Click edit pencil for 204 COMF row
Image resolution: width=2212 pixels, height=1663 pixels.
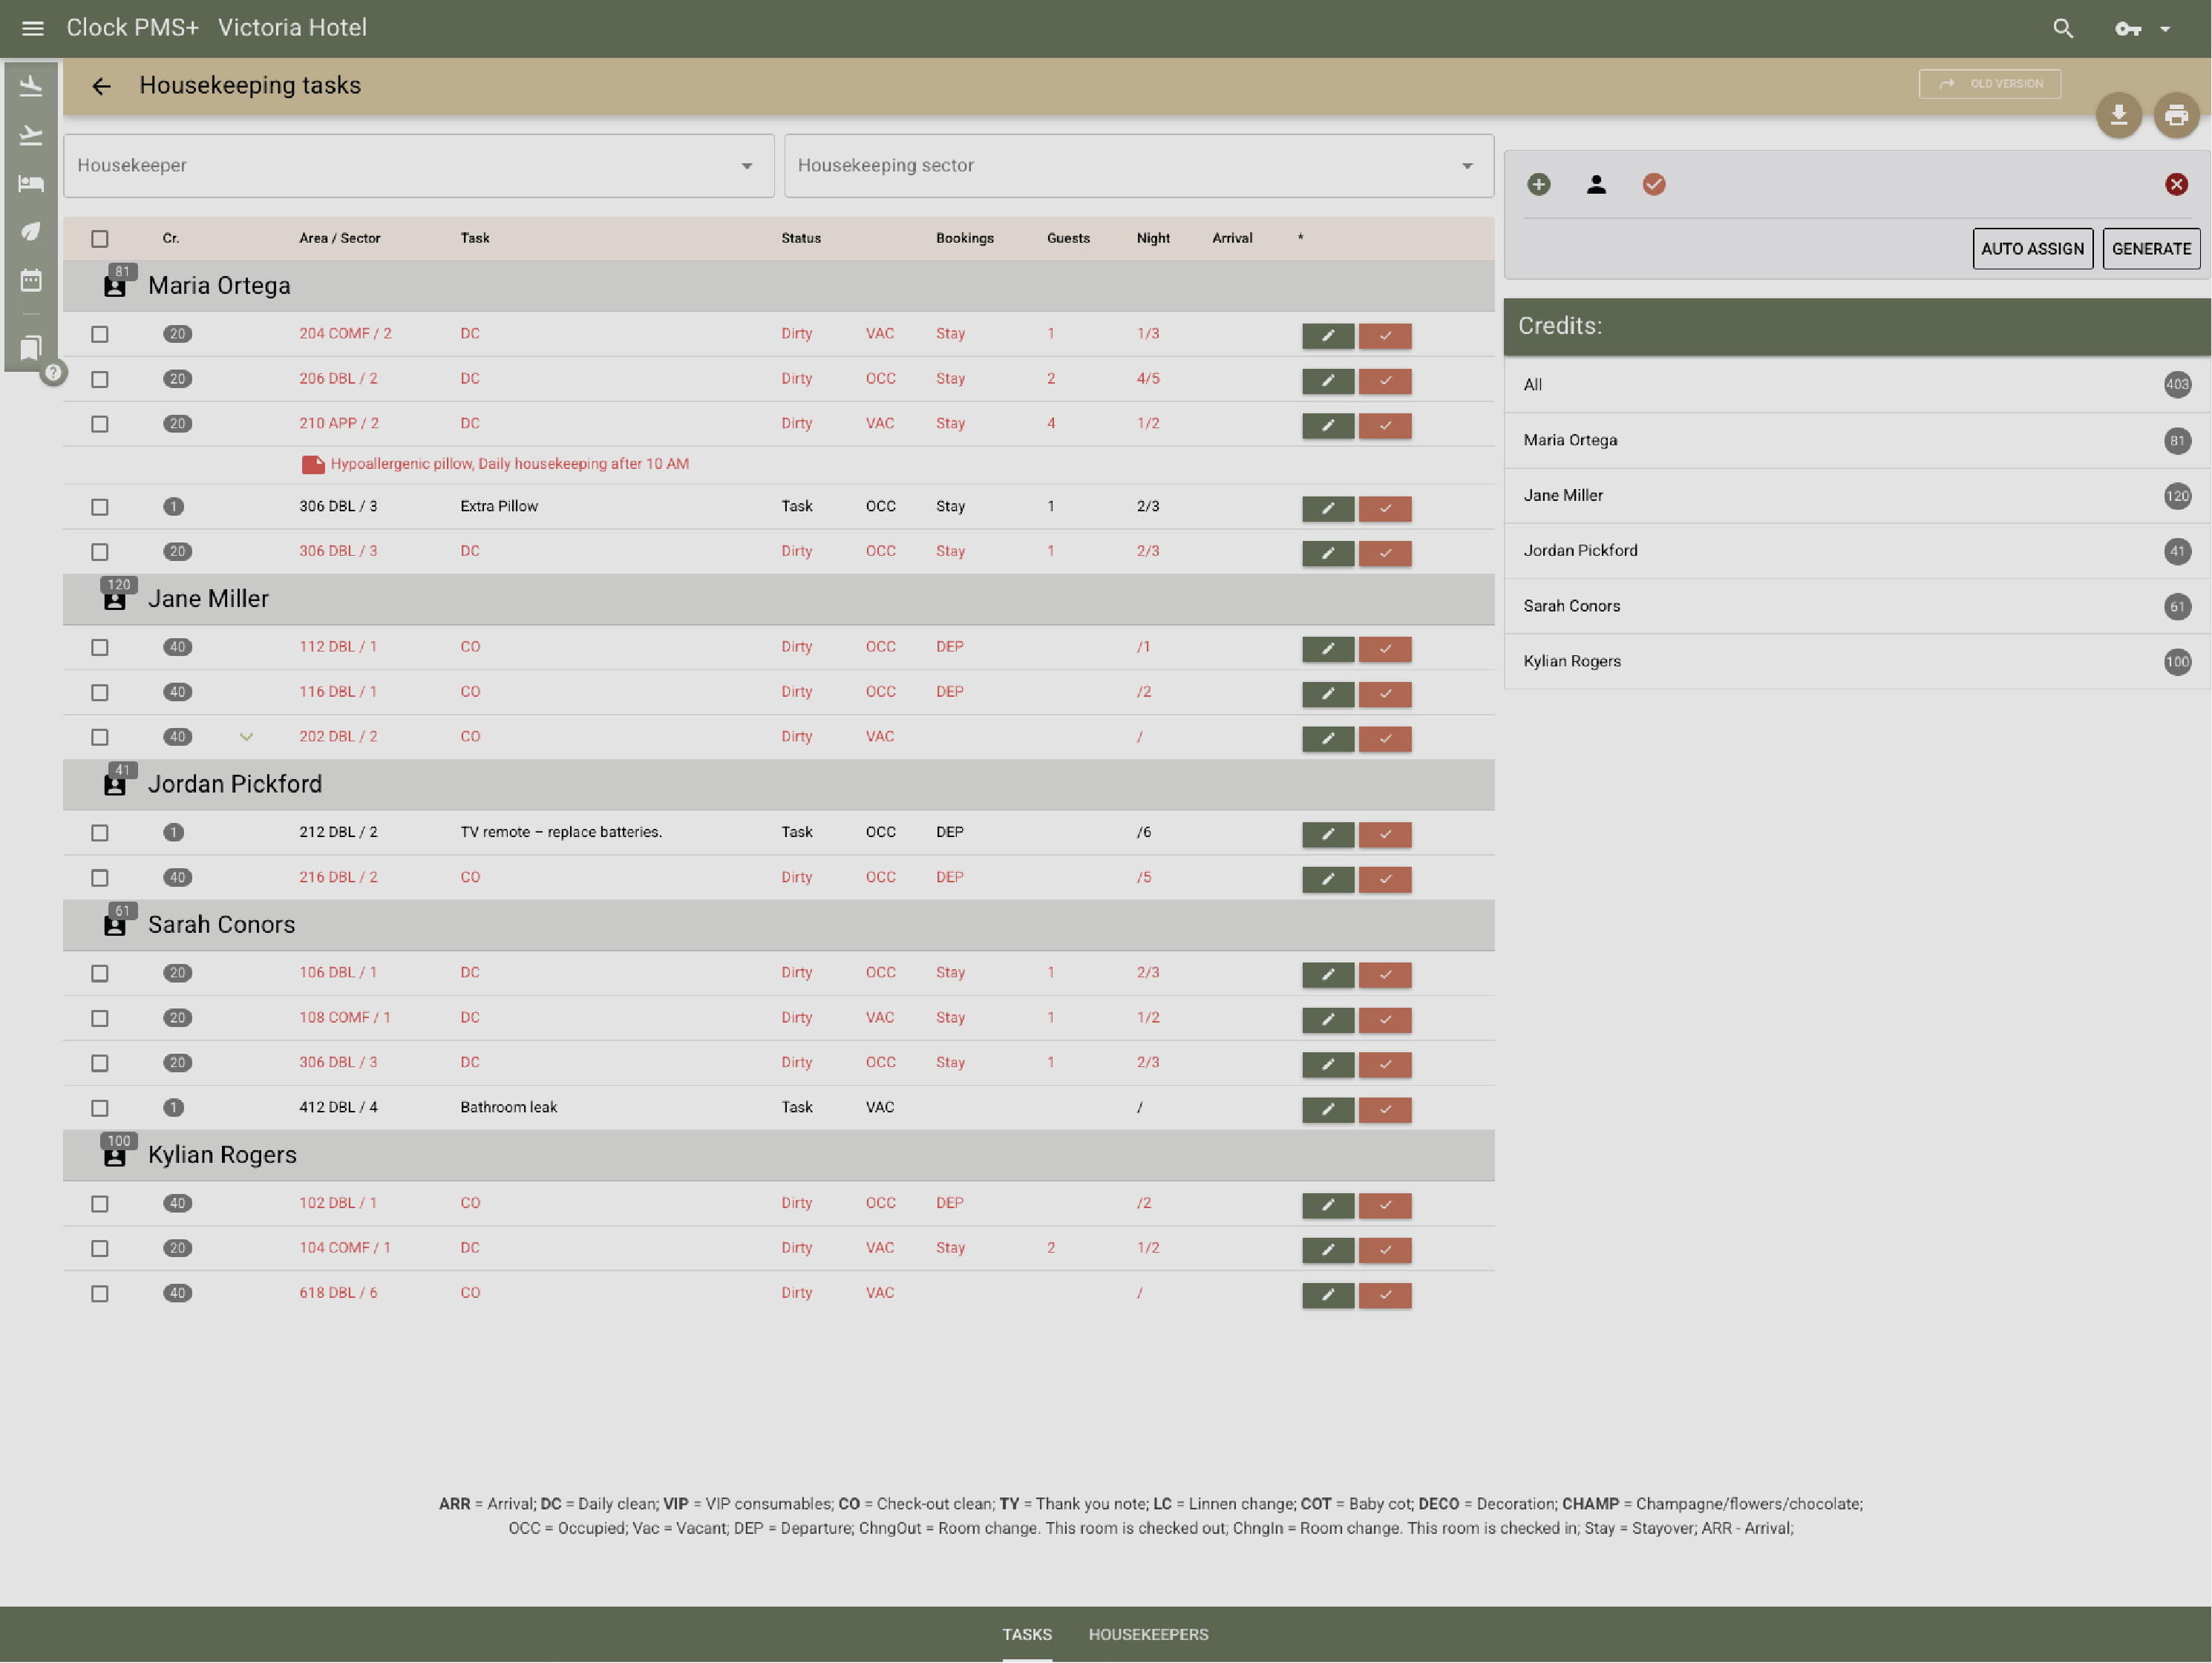point(1327,336)
